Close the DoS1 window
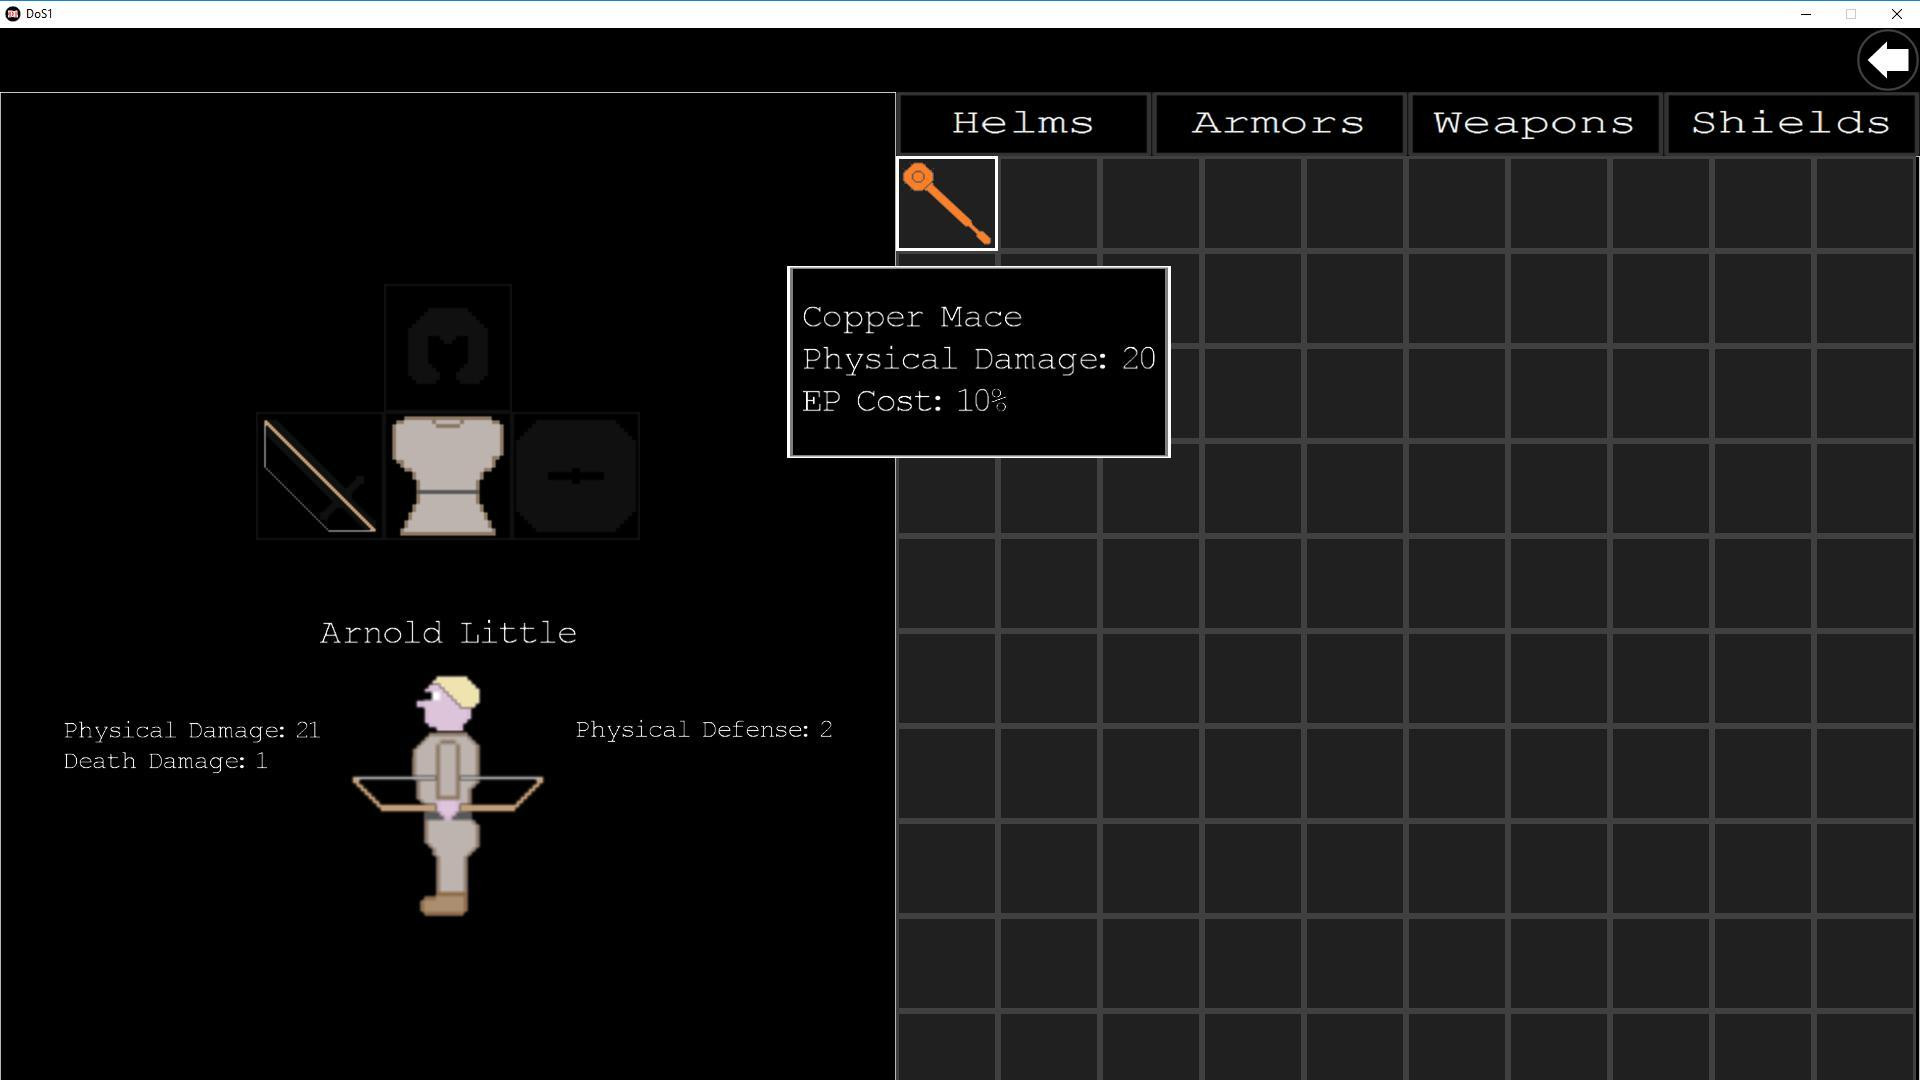1920x1080 pixels. click(1896, 14)
